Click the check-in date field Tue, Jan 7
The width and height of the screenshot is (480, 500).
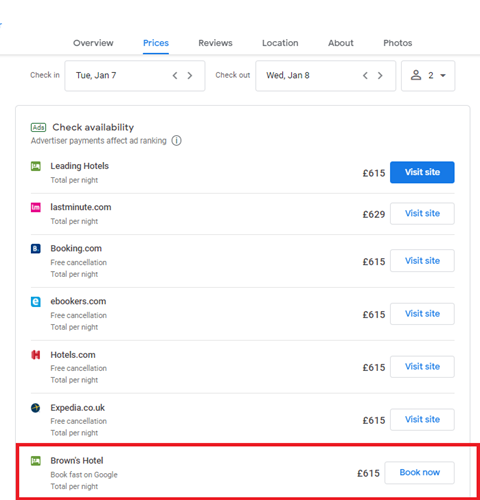coord(135,76)
